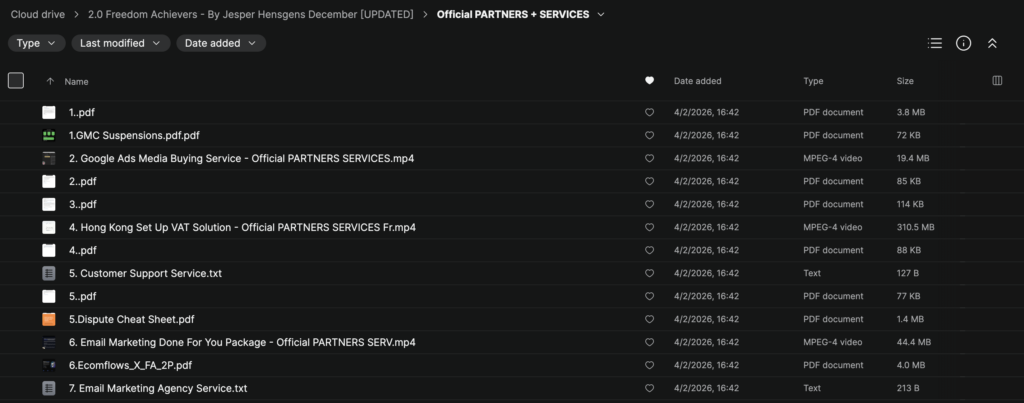Click Official PARTNERS + SERVICES breadcrumb
Screen dimensions: 1024x403
pyautogui.click(x=513, y=14)
